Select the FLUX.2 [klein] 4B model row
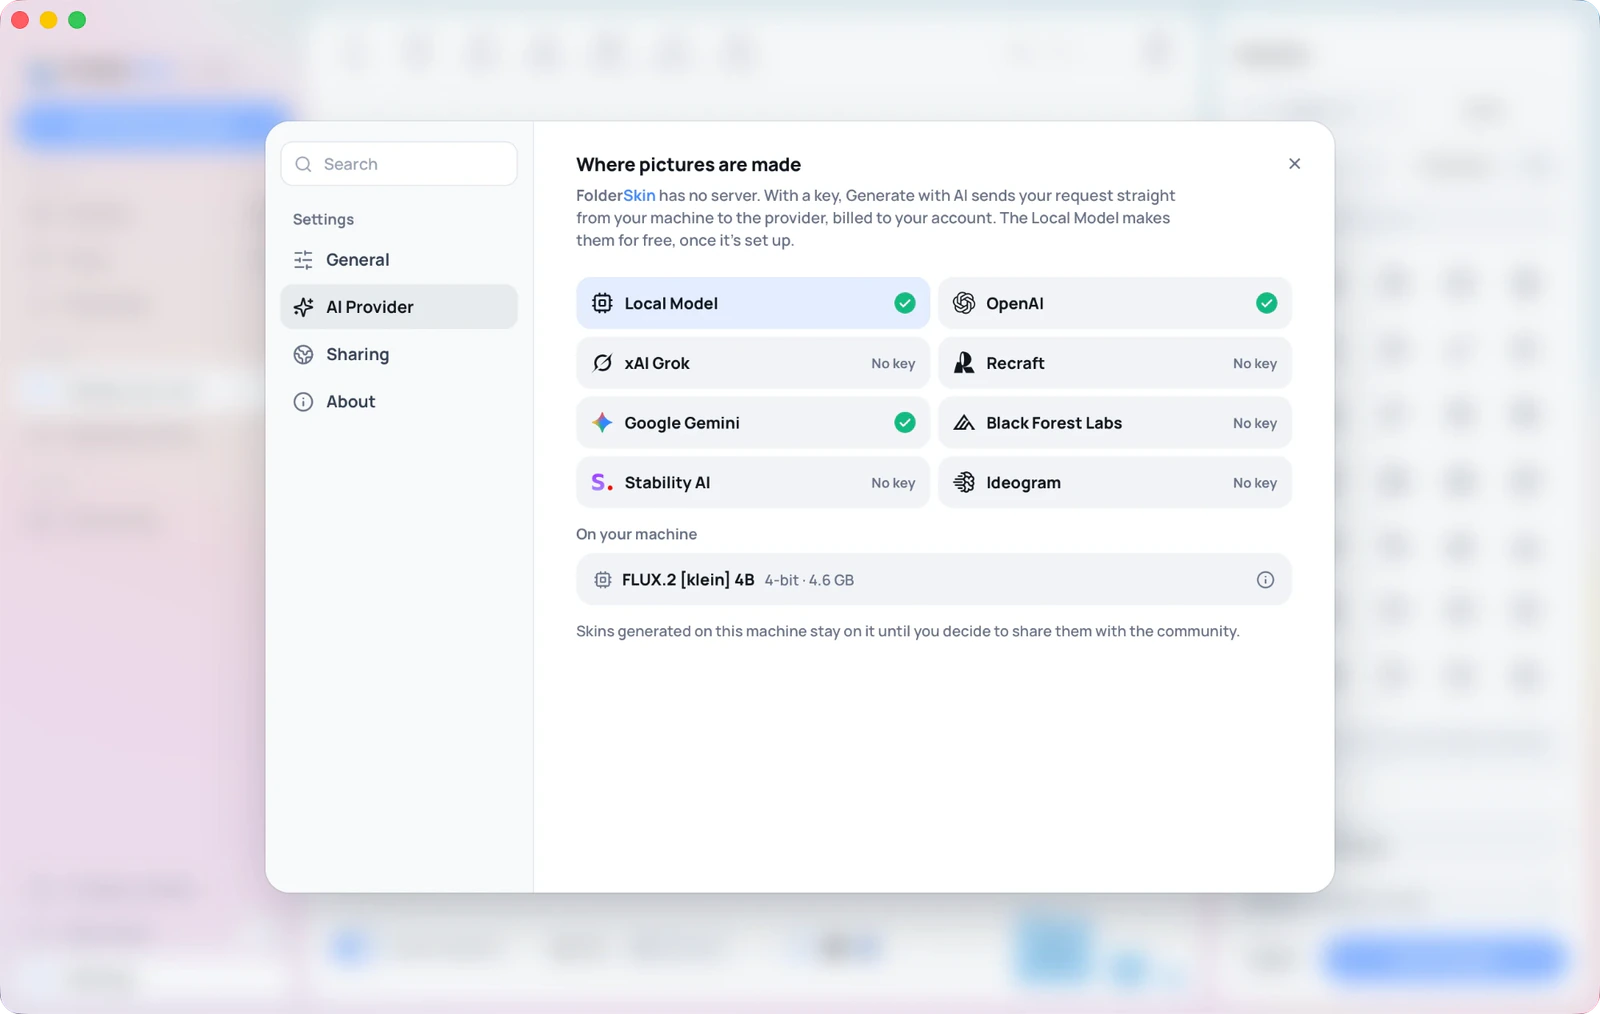The height and width of the screenshot is (1014, 1600). point(934,580)
